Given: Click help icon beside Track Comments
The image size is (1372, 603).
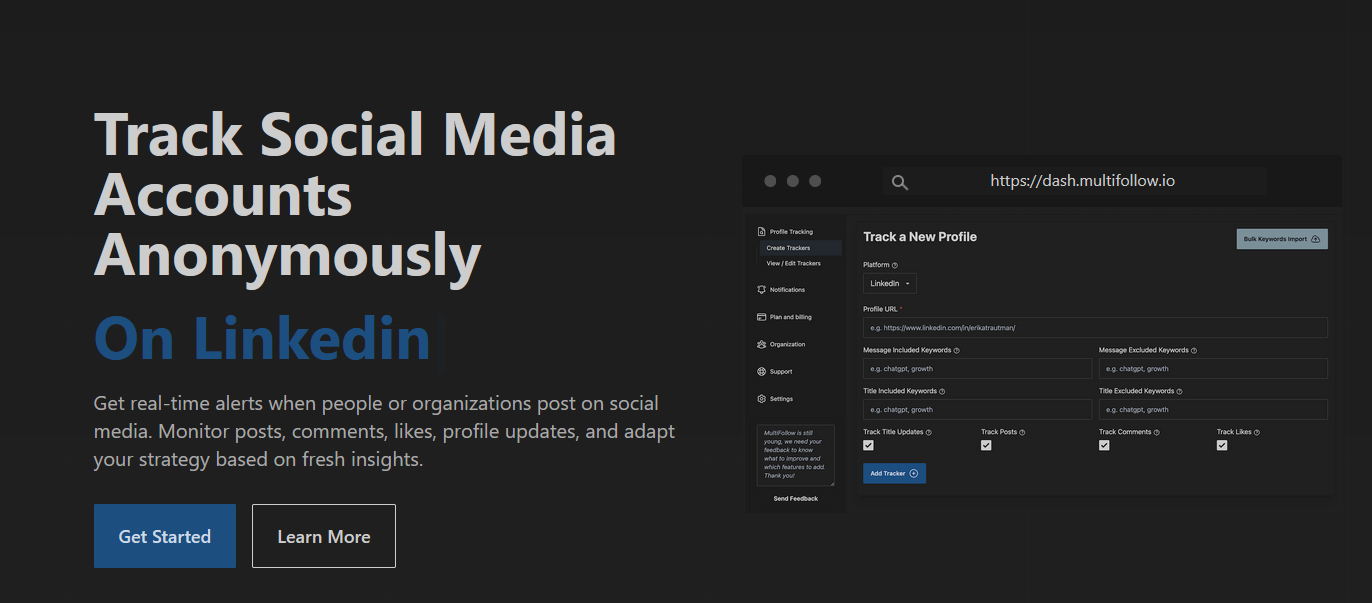Looking at the screenshot, I should [1157, 432].
